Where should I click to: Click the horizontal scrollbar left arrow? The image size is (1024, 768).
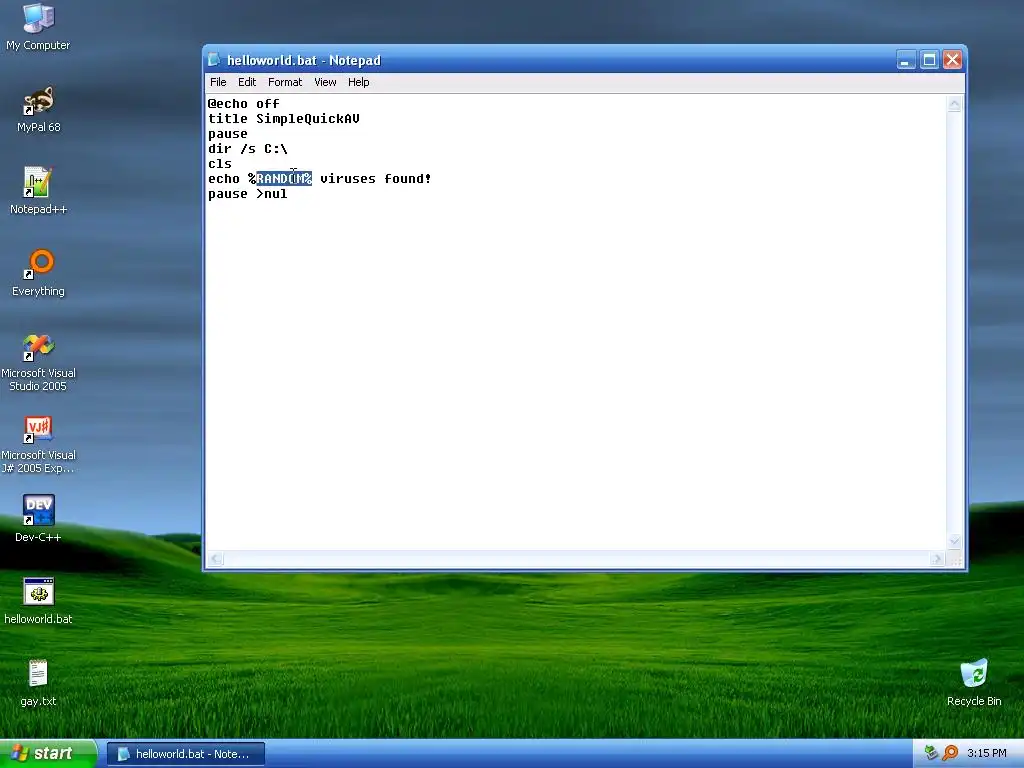[216, 559]
